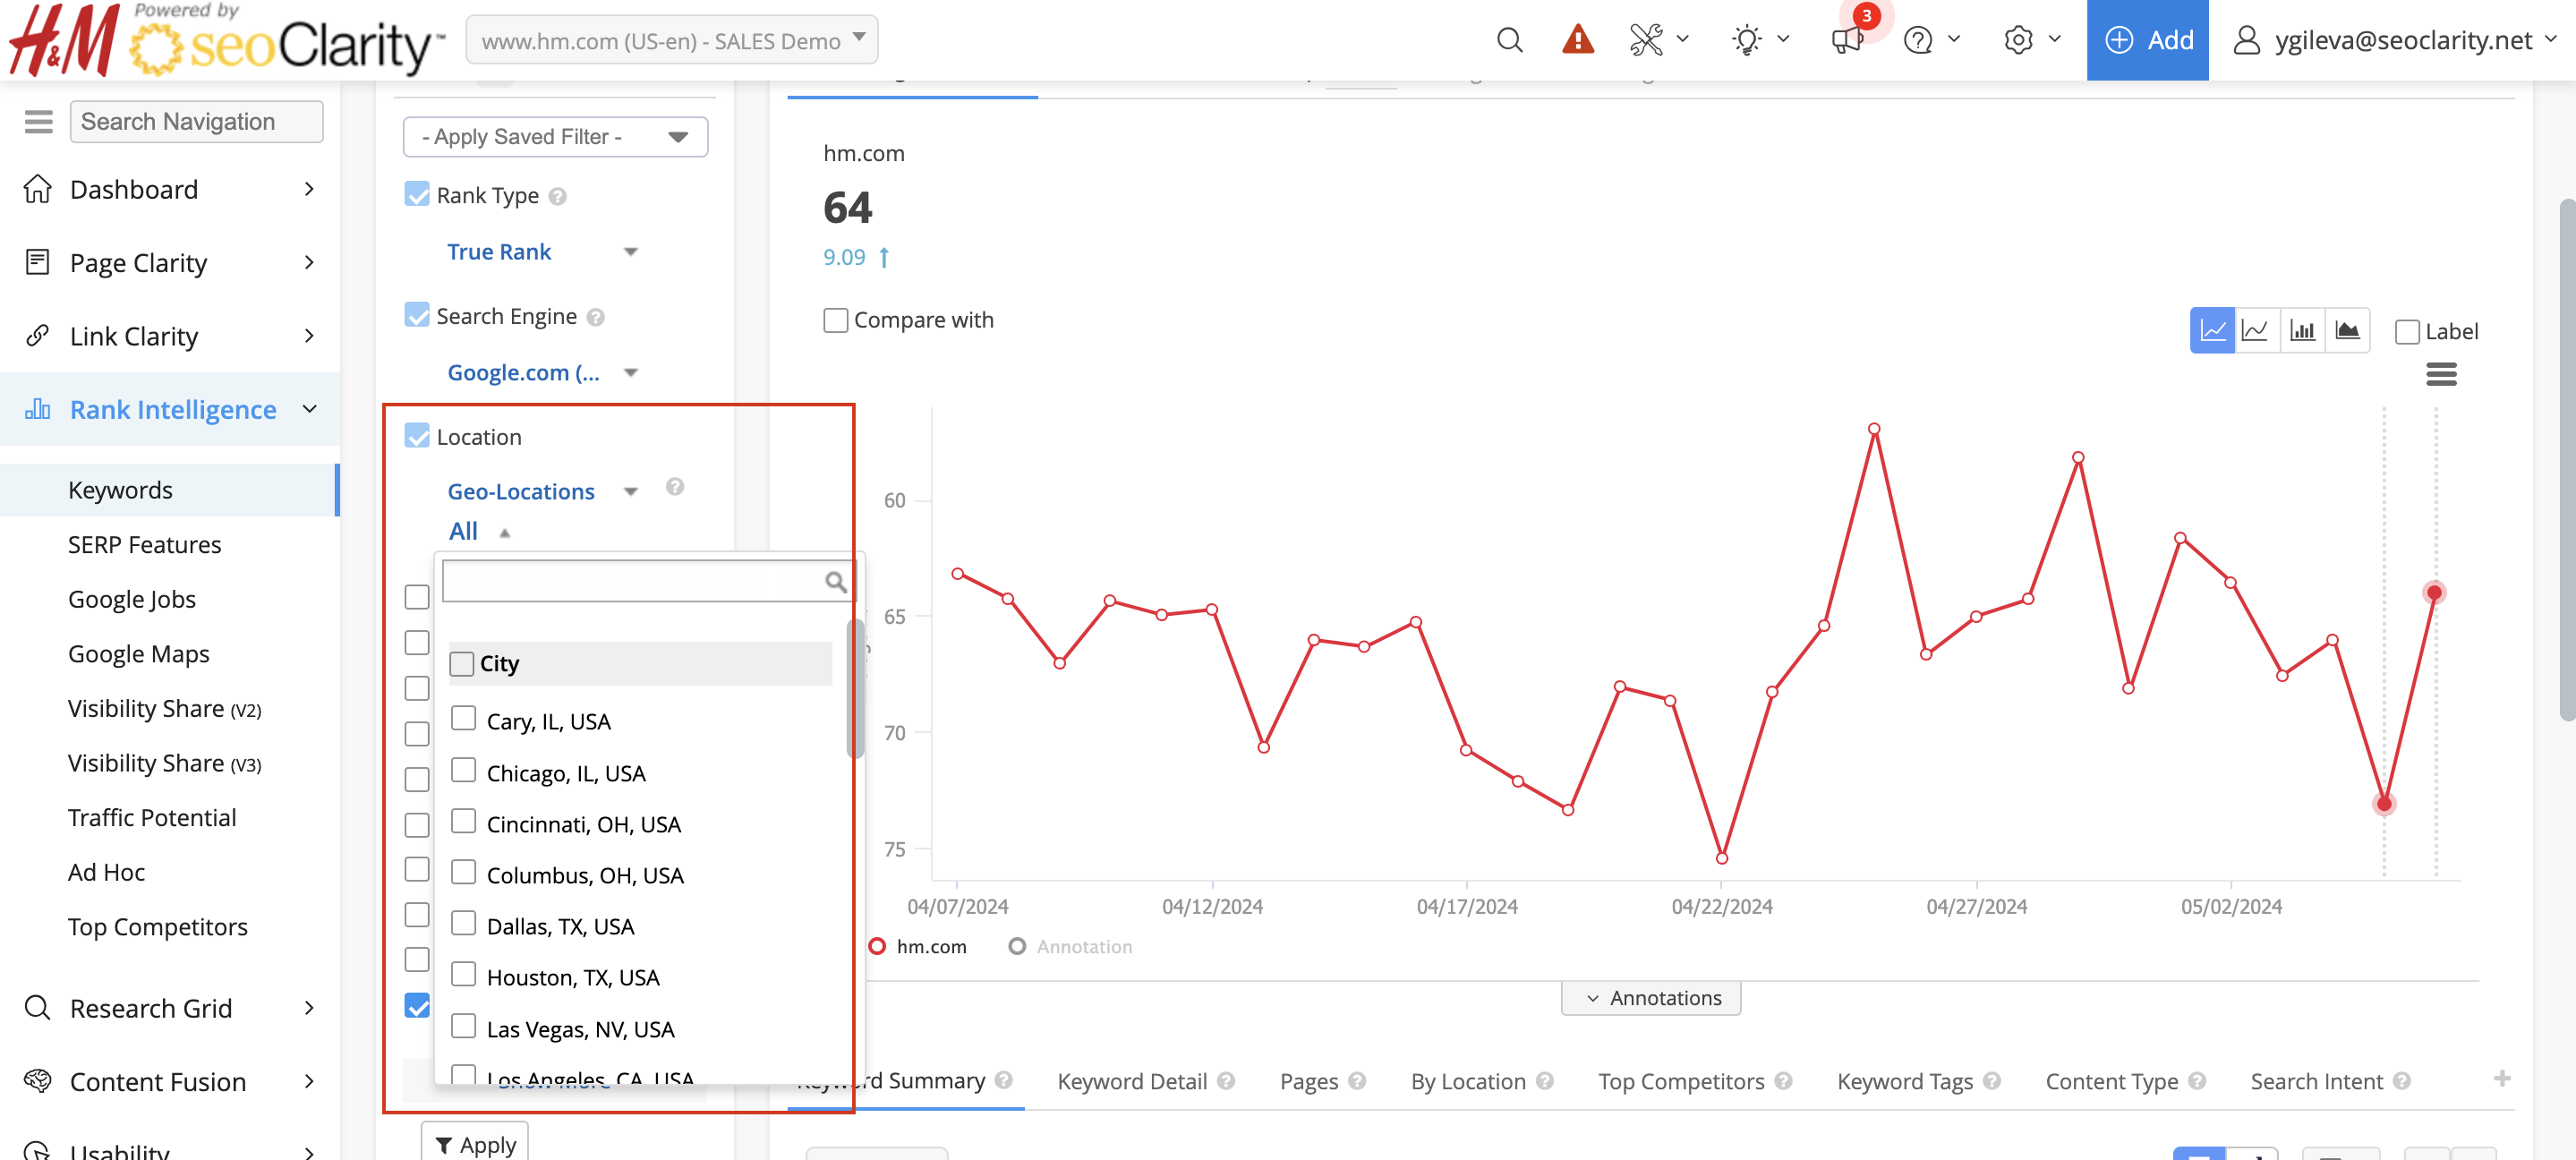Open Top Competitors sidebar link
This screenshot has width=2576, height=1160.
coord(157,927)
